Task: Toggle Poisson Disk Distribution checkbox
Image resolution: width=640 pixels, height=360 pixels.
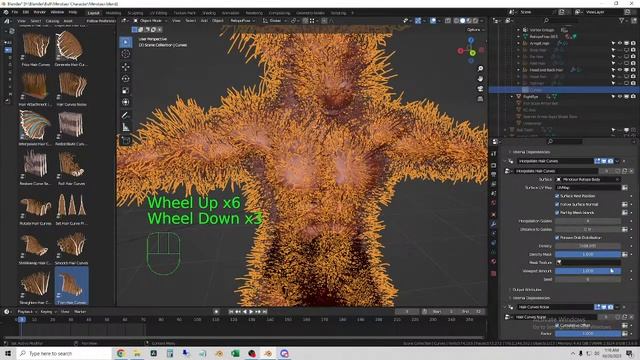Action: point(557,238)
